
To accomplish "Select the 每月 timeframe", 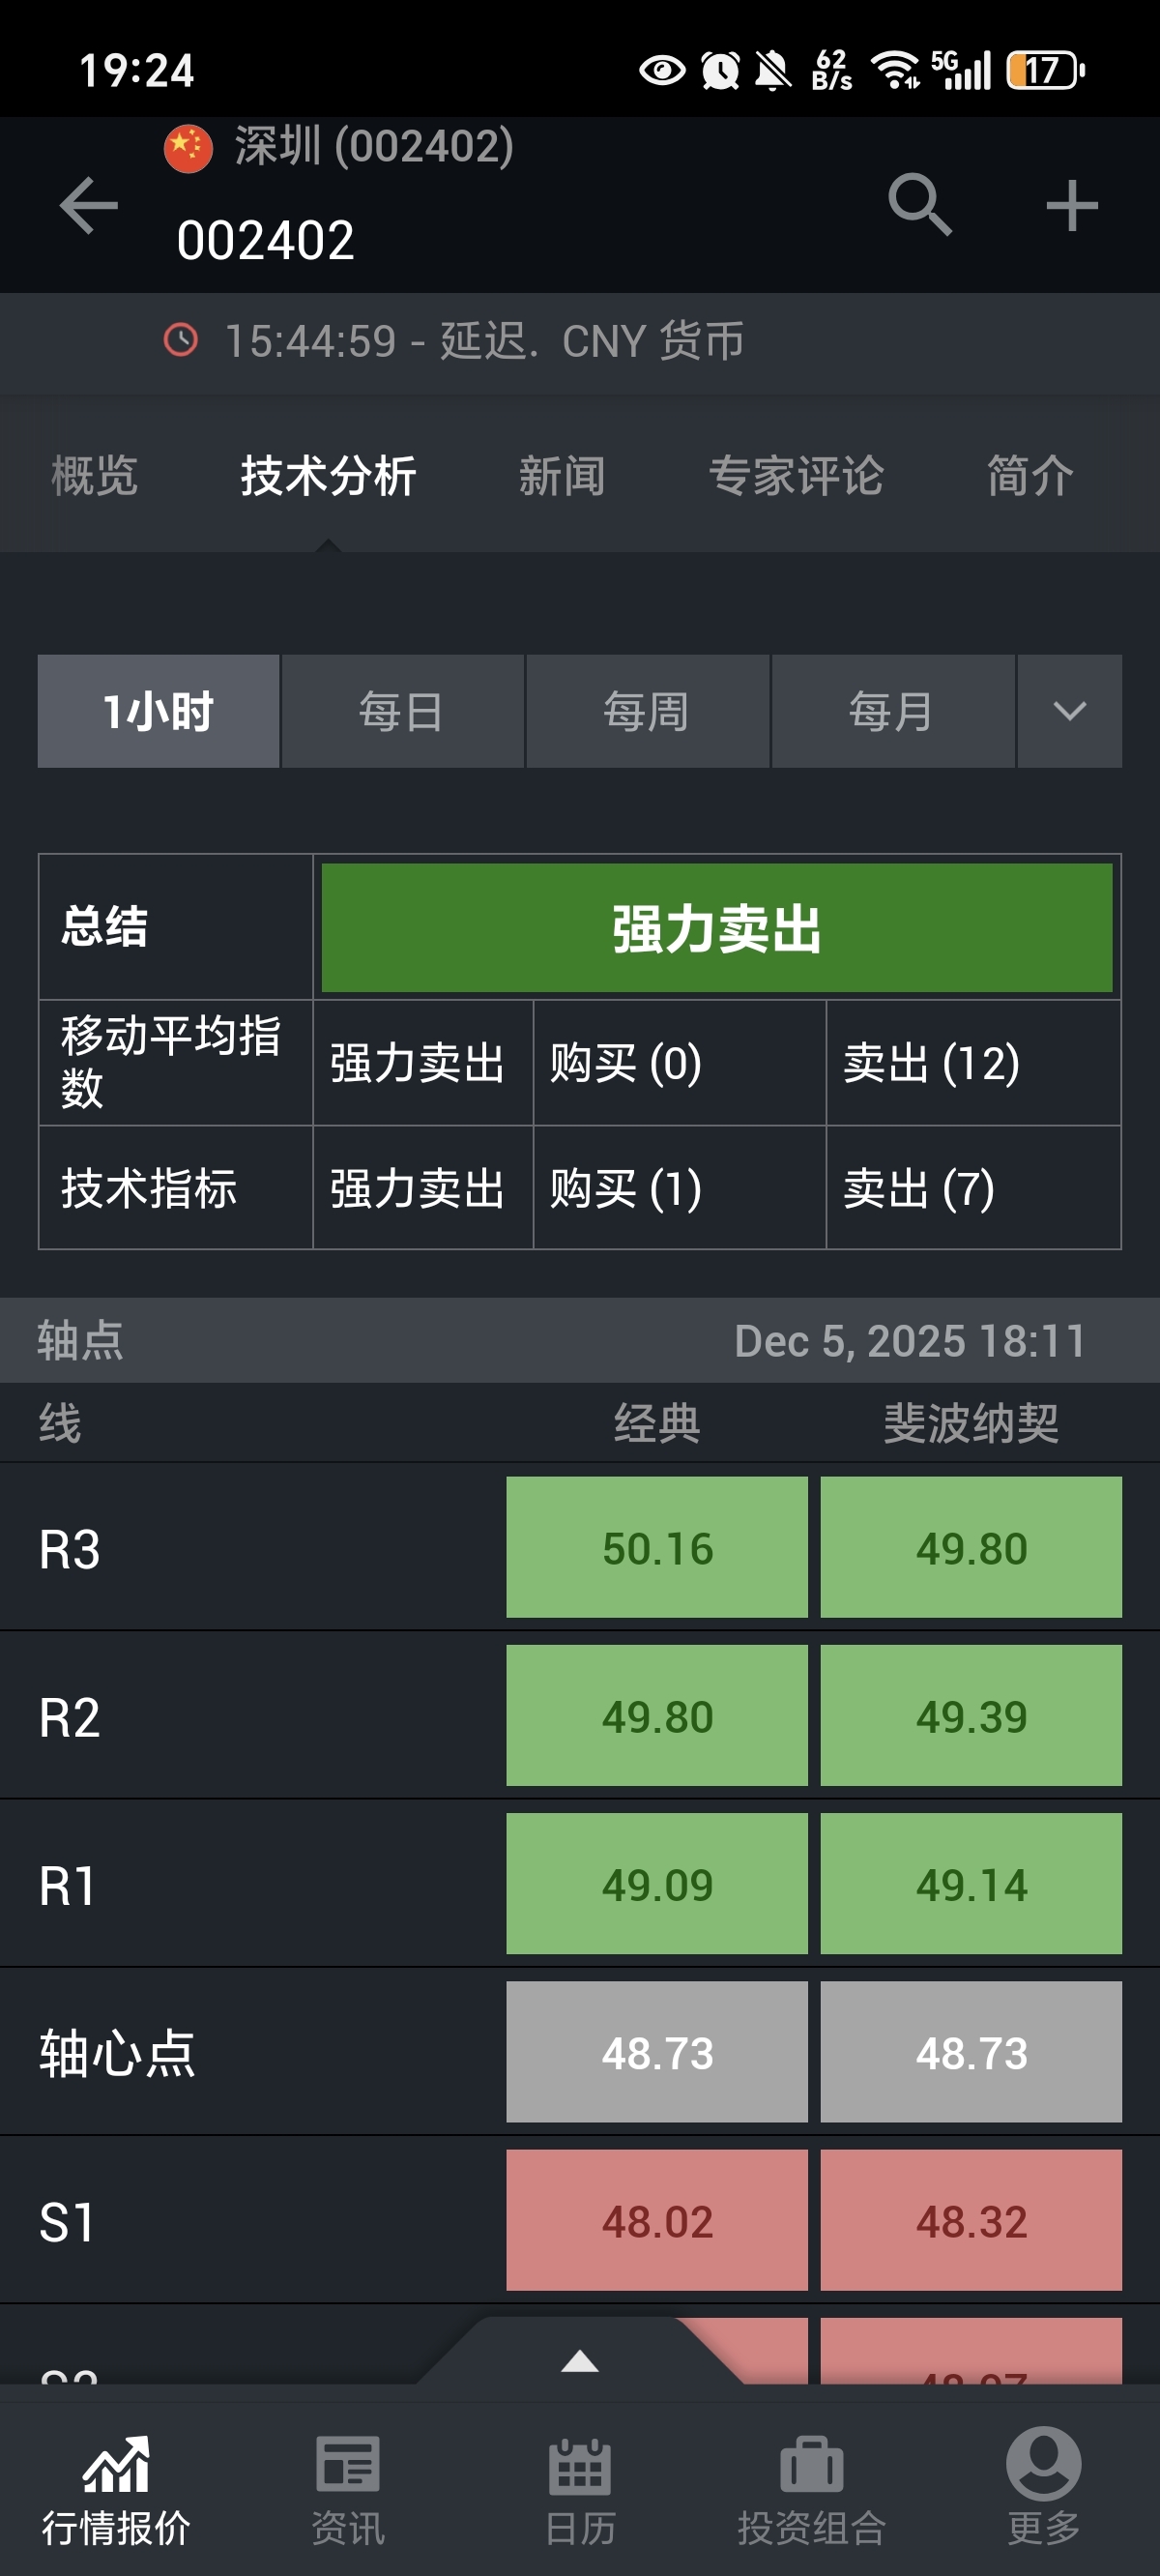I will pyautogui.click(x=892, y=711).
